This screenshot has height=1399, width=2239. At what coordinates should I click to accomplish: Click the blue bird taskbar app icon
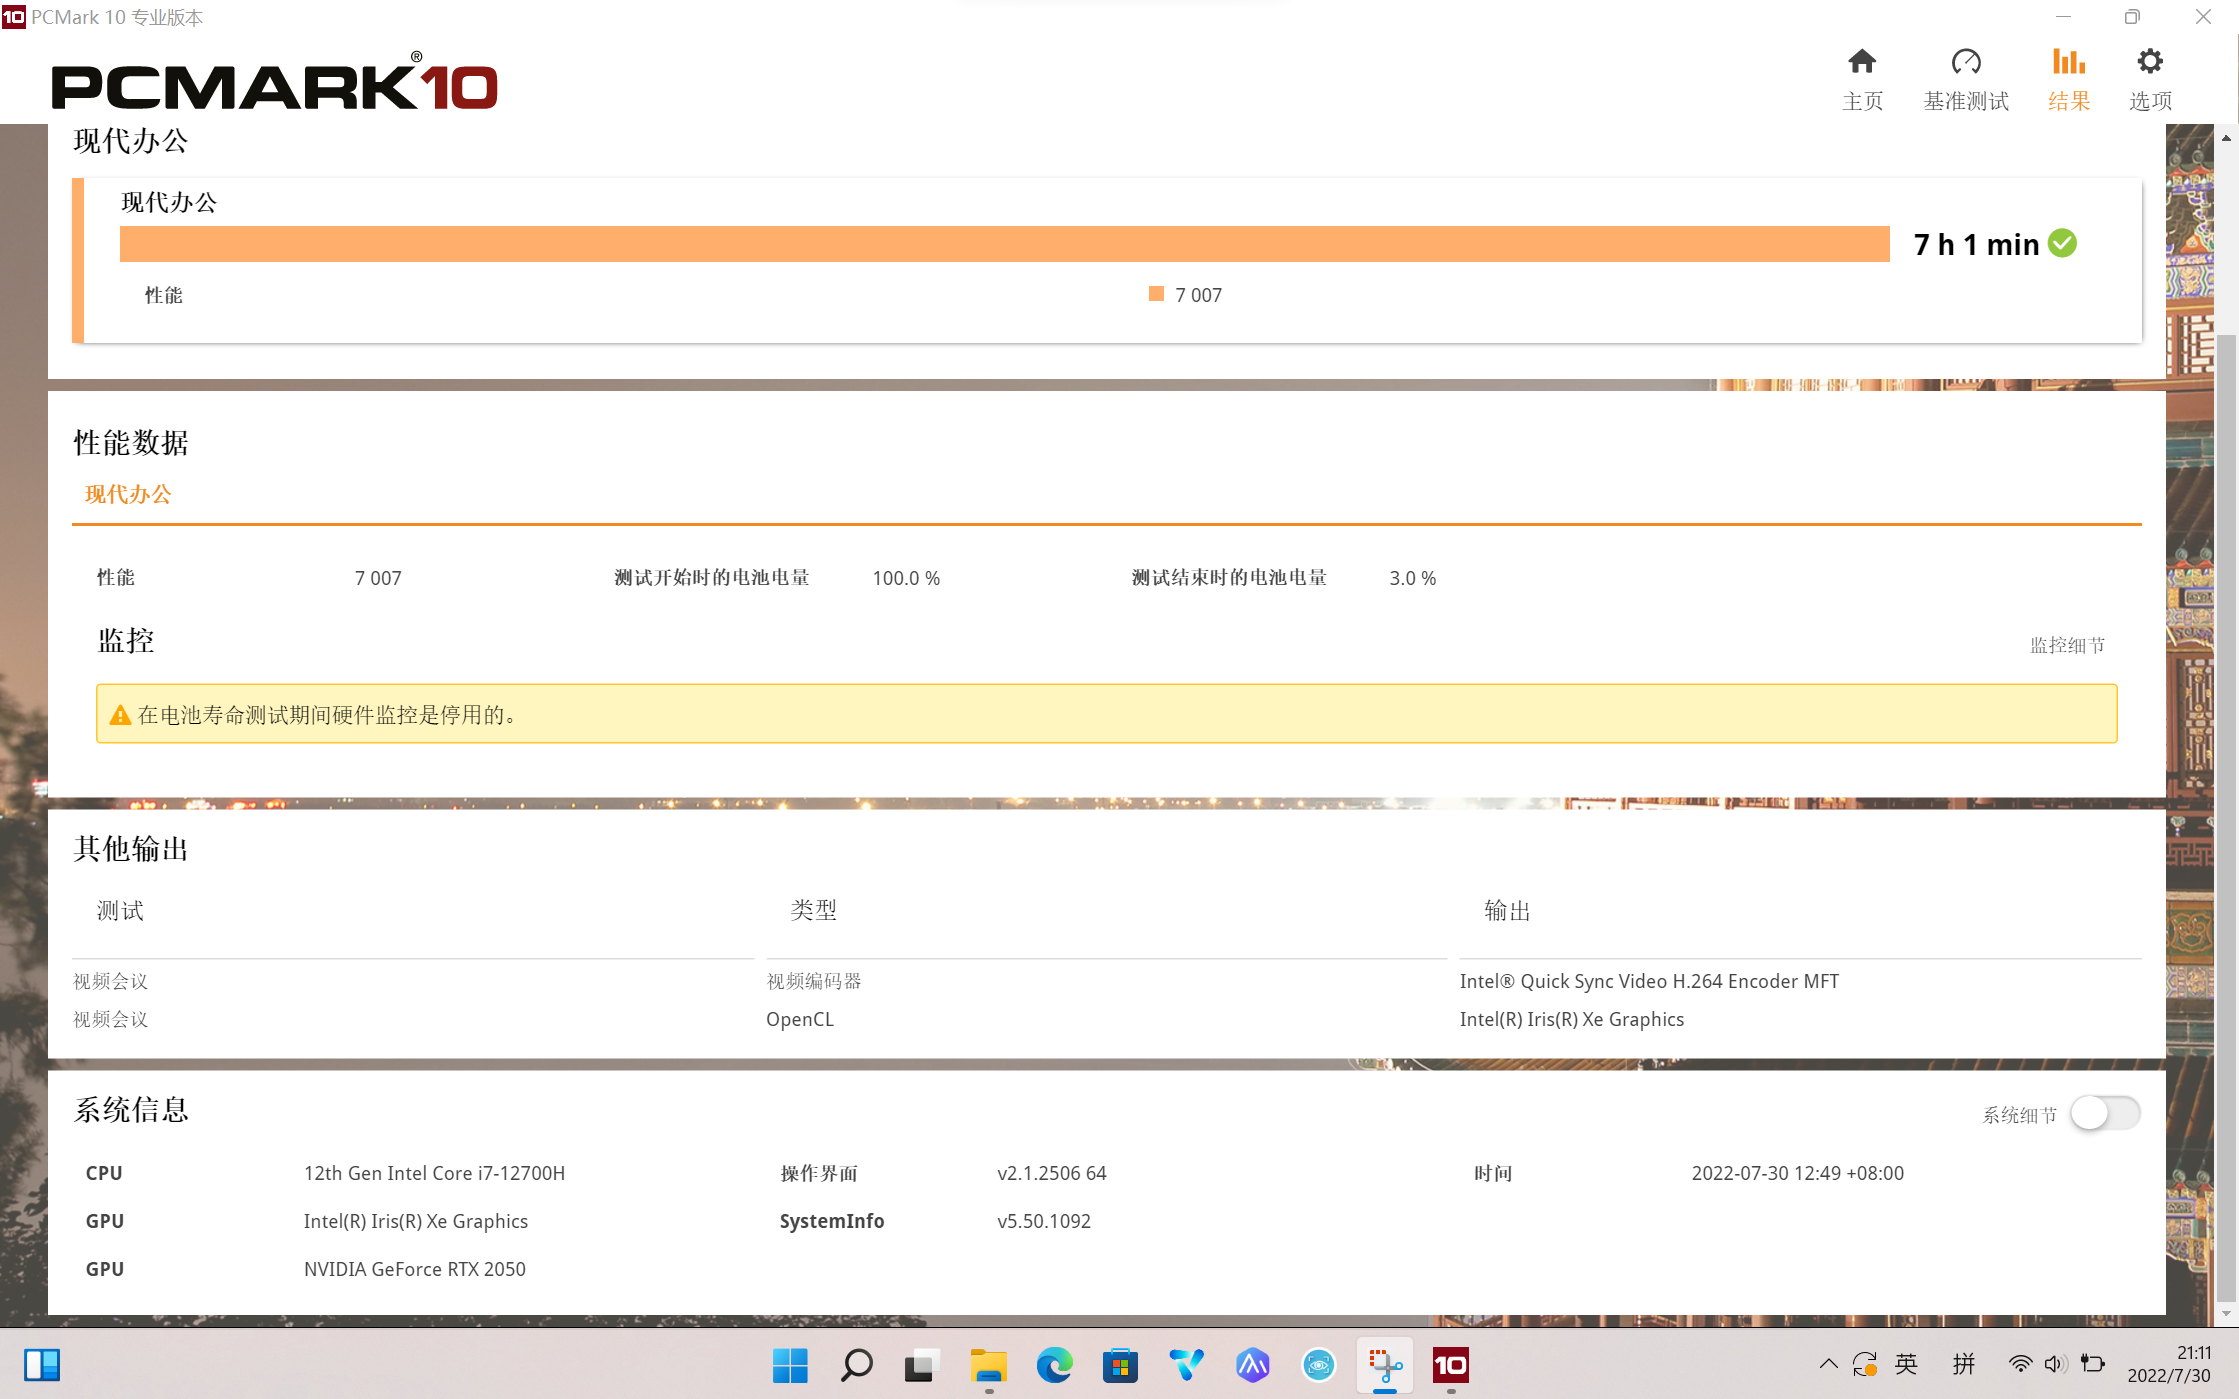pyautogui.click(x=1186, y=1365)
